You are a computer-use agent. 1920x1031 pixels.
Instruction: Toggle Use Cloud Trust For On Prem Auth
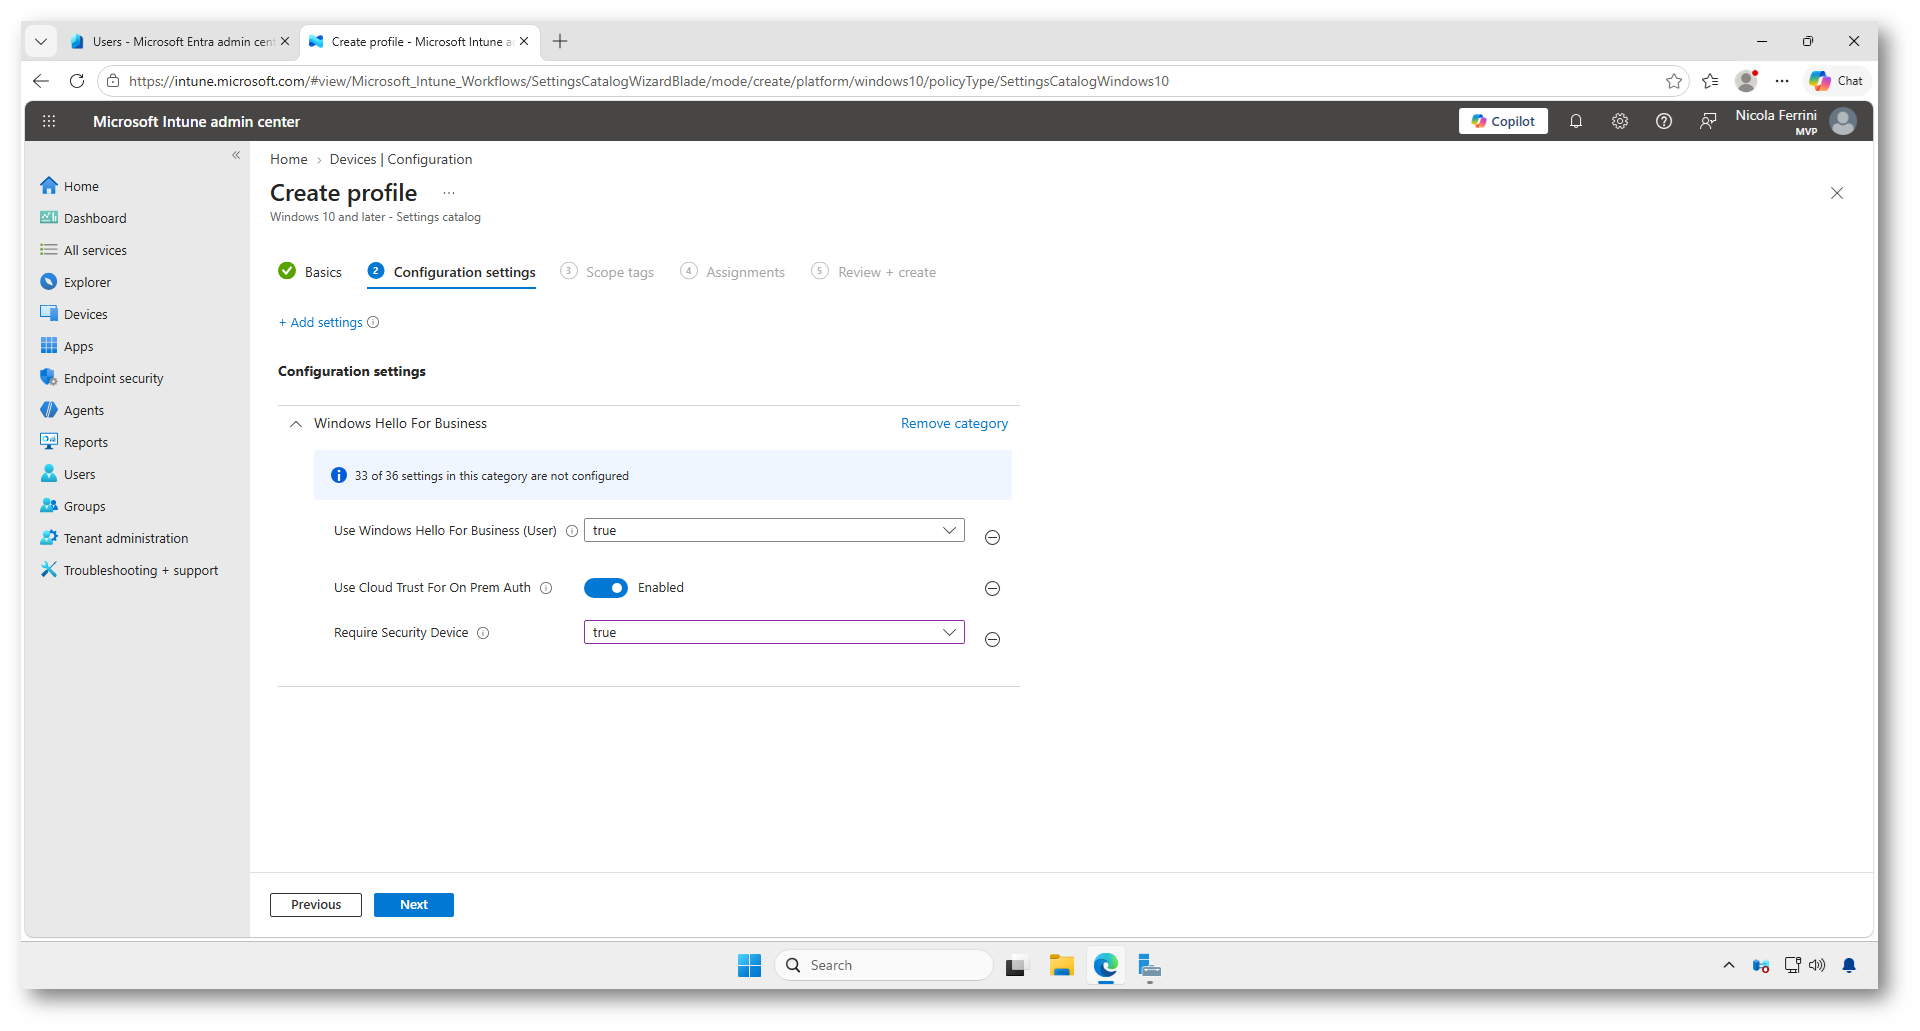point(606,588)
